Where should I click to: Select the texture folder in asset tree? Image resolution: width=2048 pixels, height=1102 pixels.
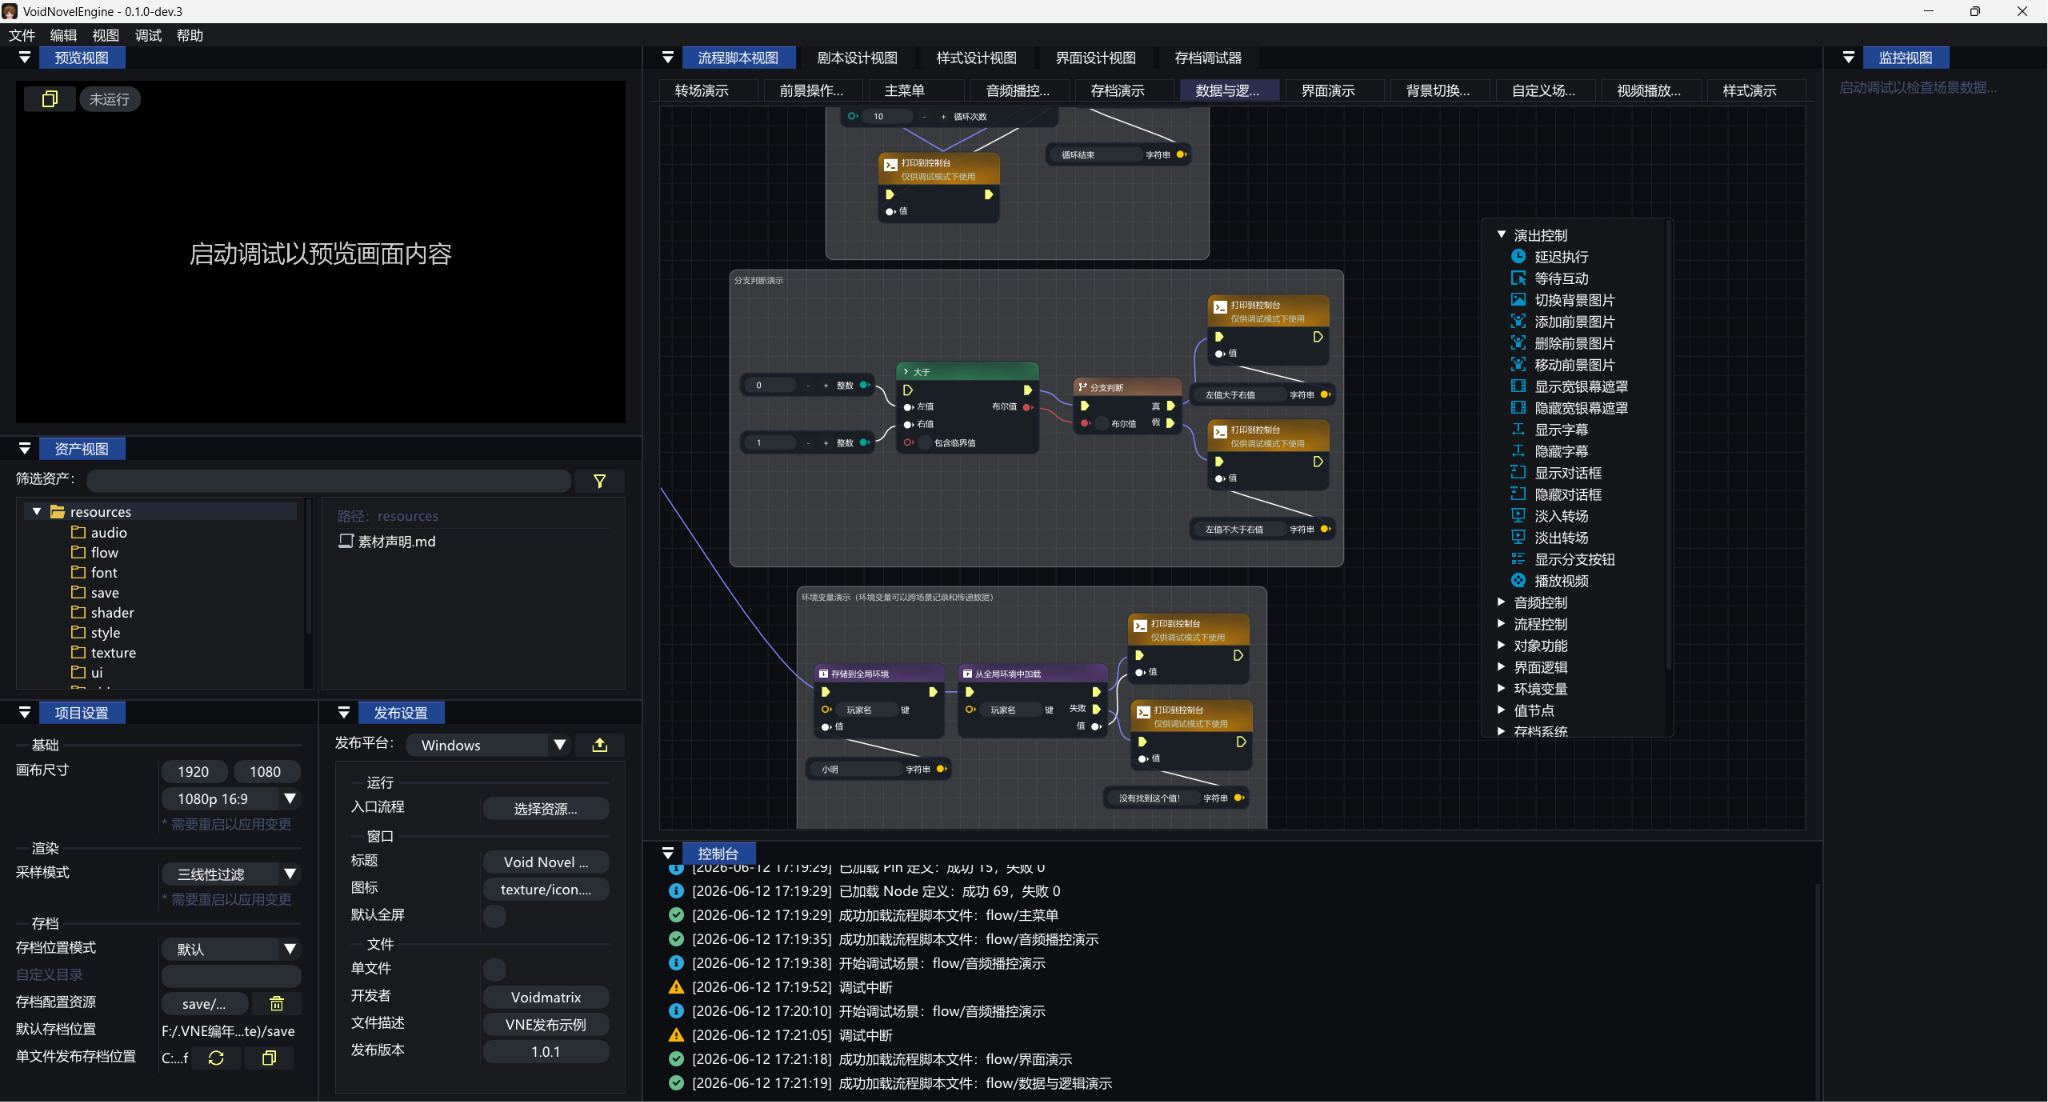[x=113, y=652]
